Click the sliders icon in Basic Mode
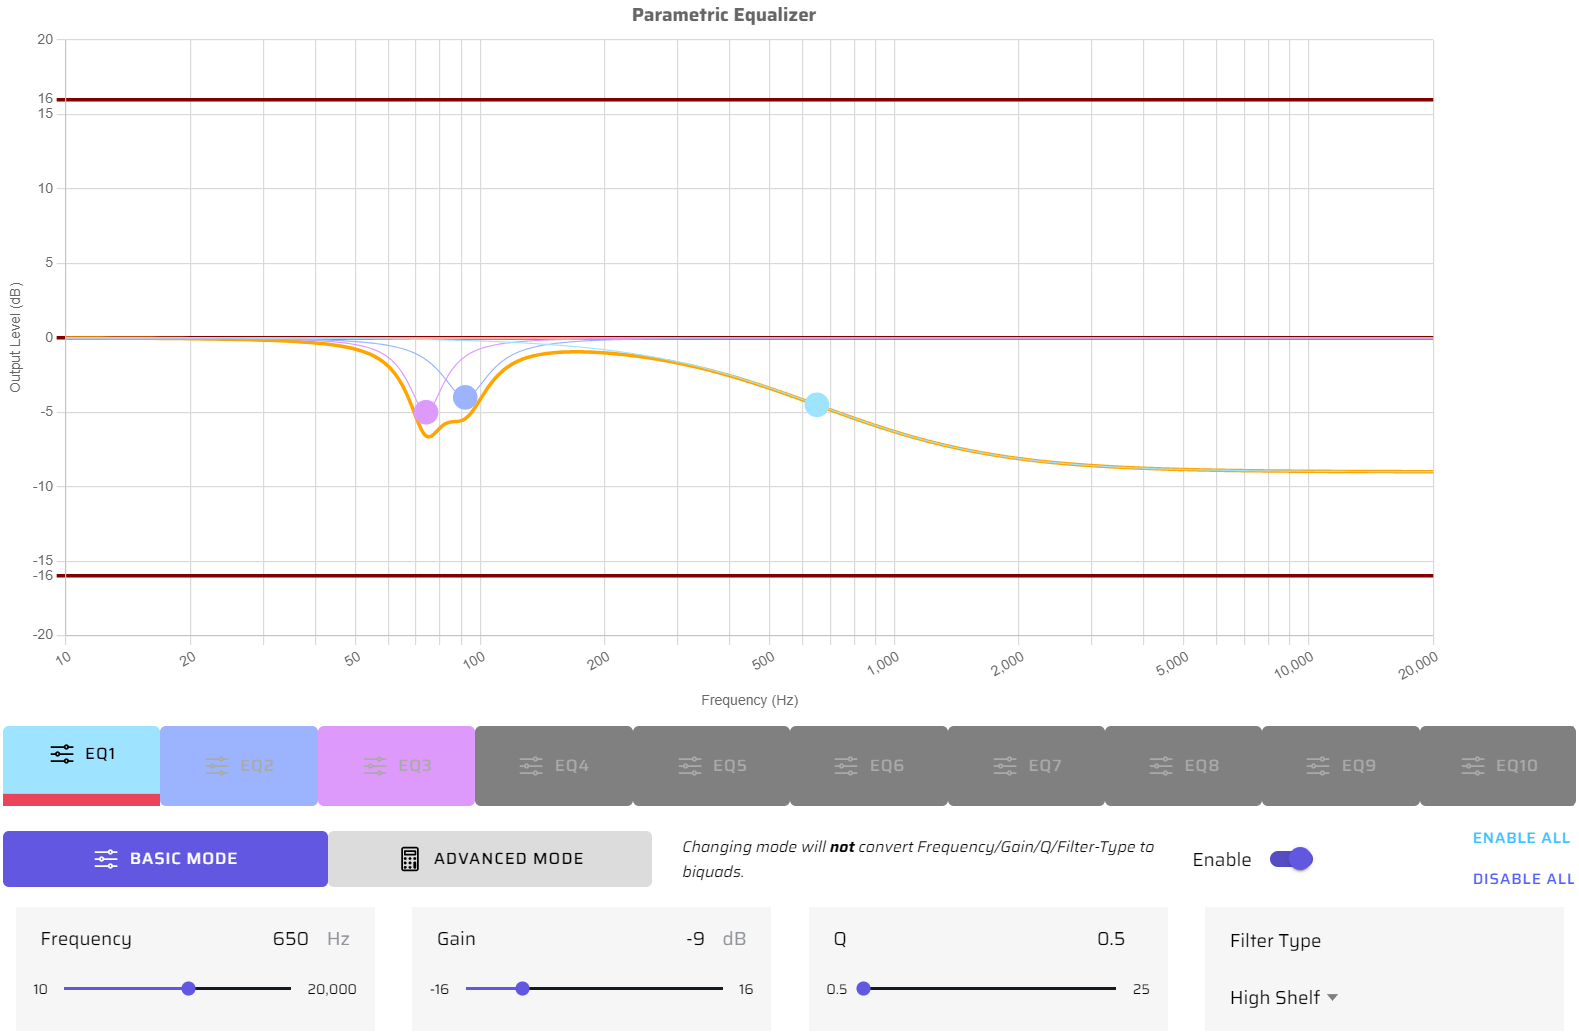This screenshot has width=1579, height=1036. (x=106, y=859)
